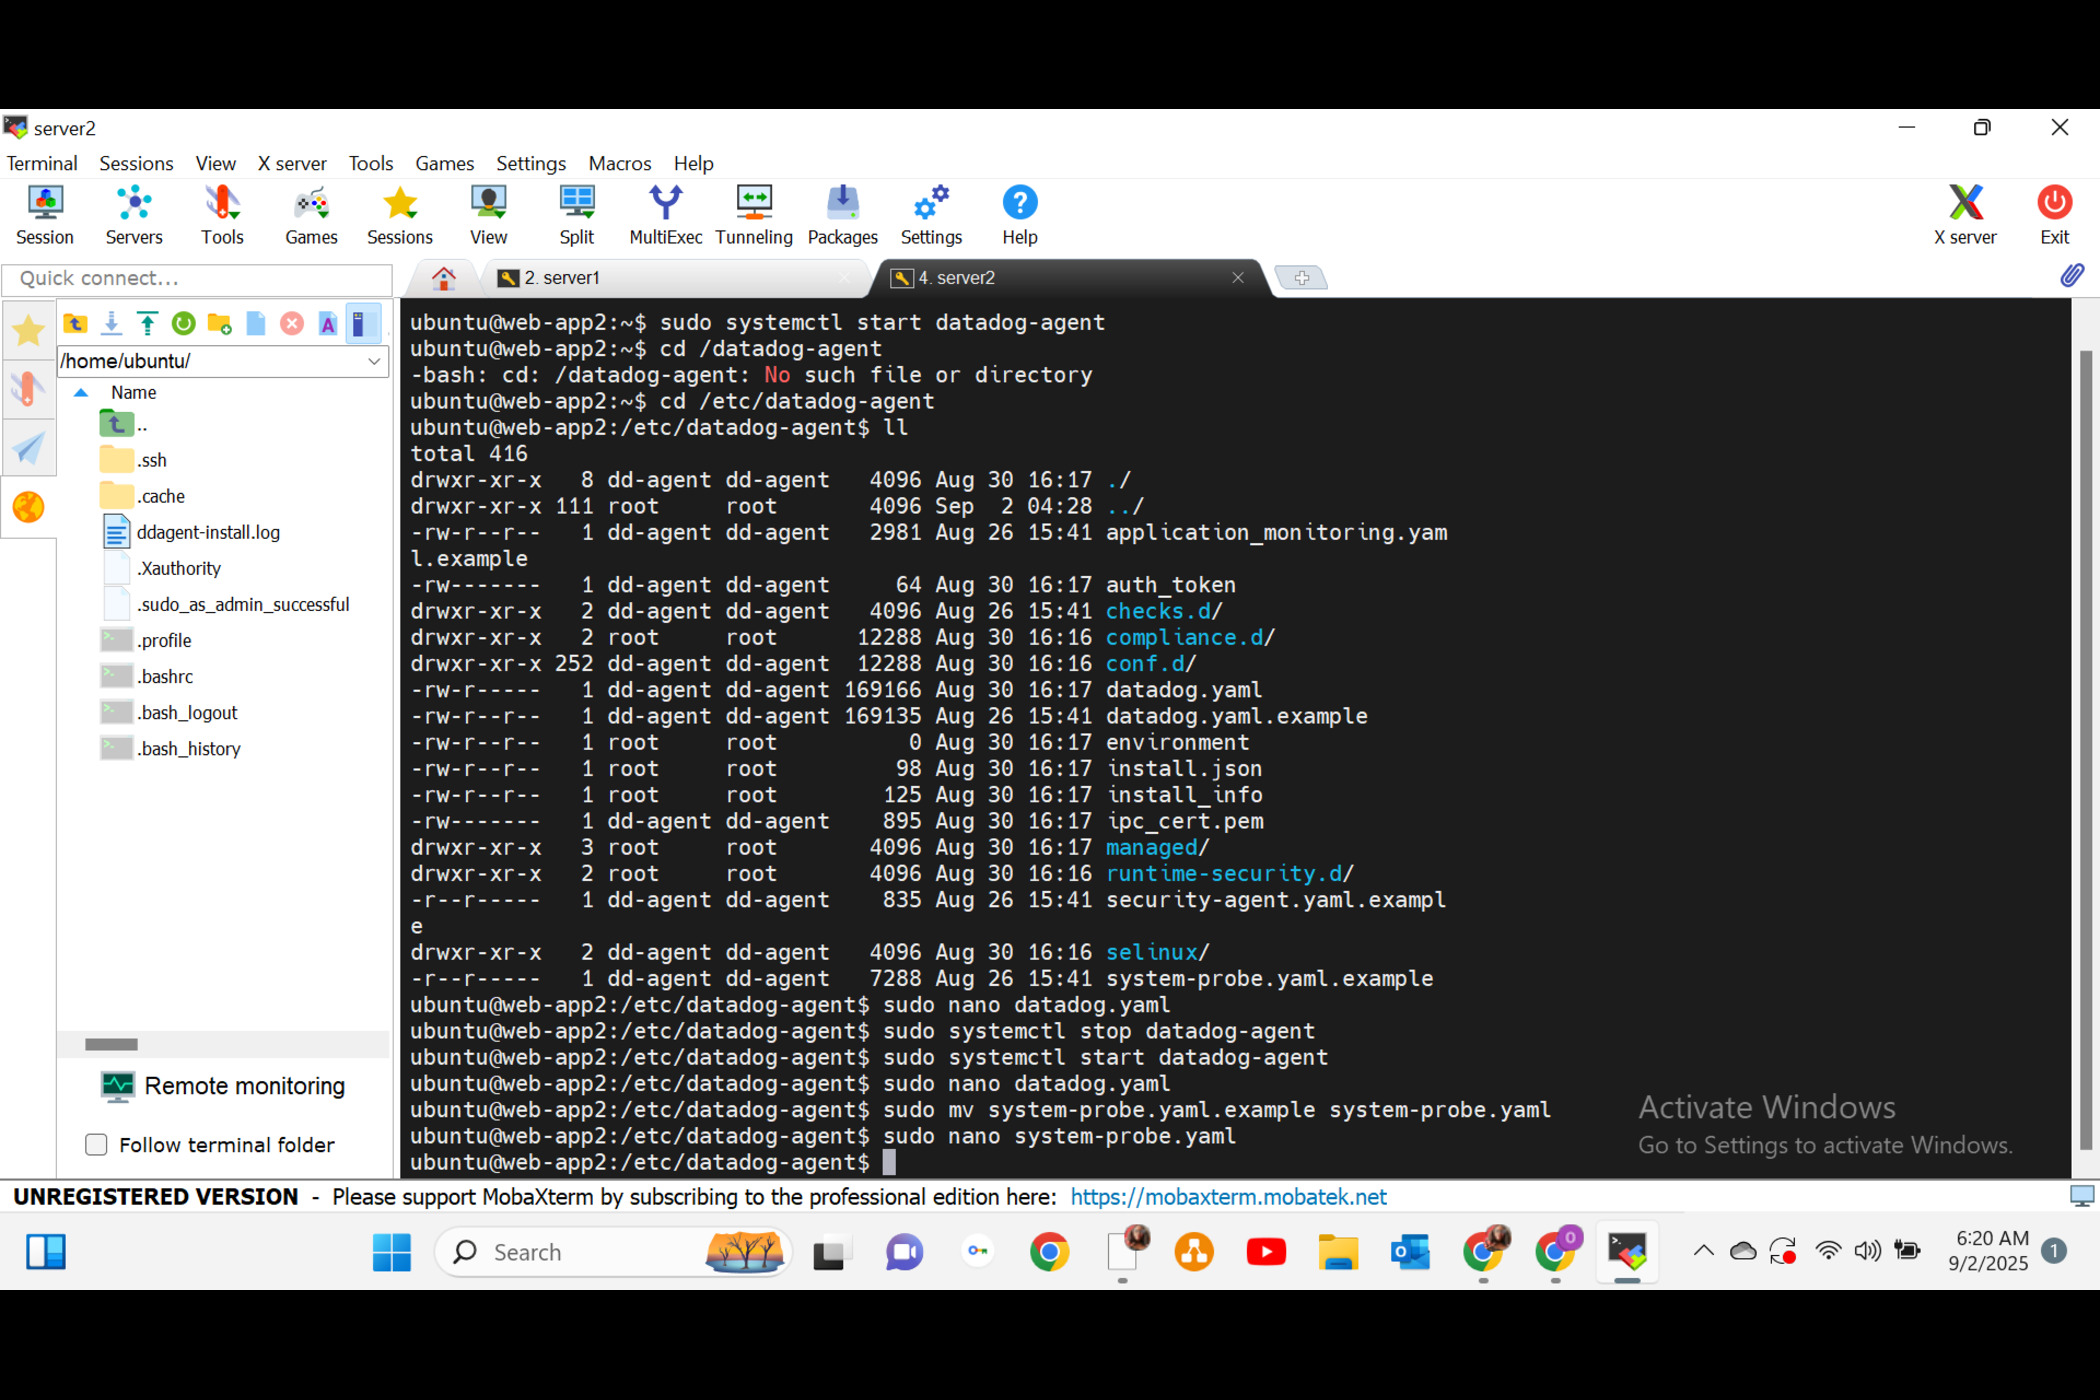
Task: Open the Session toolbar button
Action: click(45, 215)
